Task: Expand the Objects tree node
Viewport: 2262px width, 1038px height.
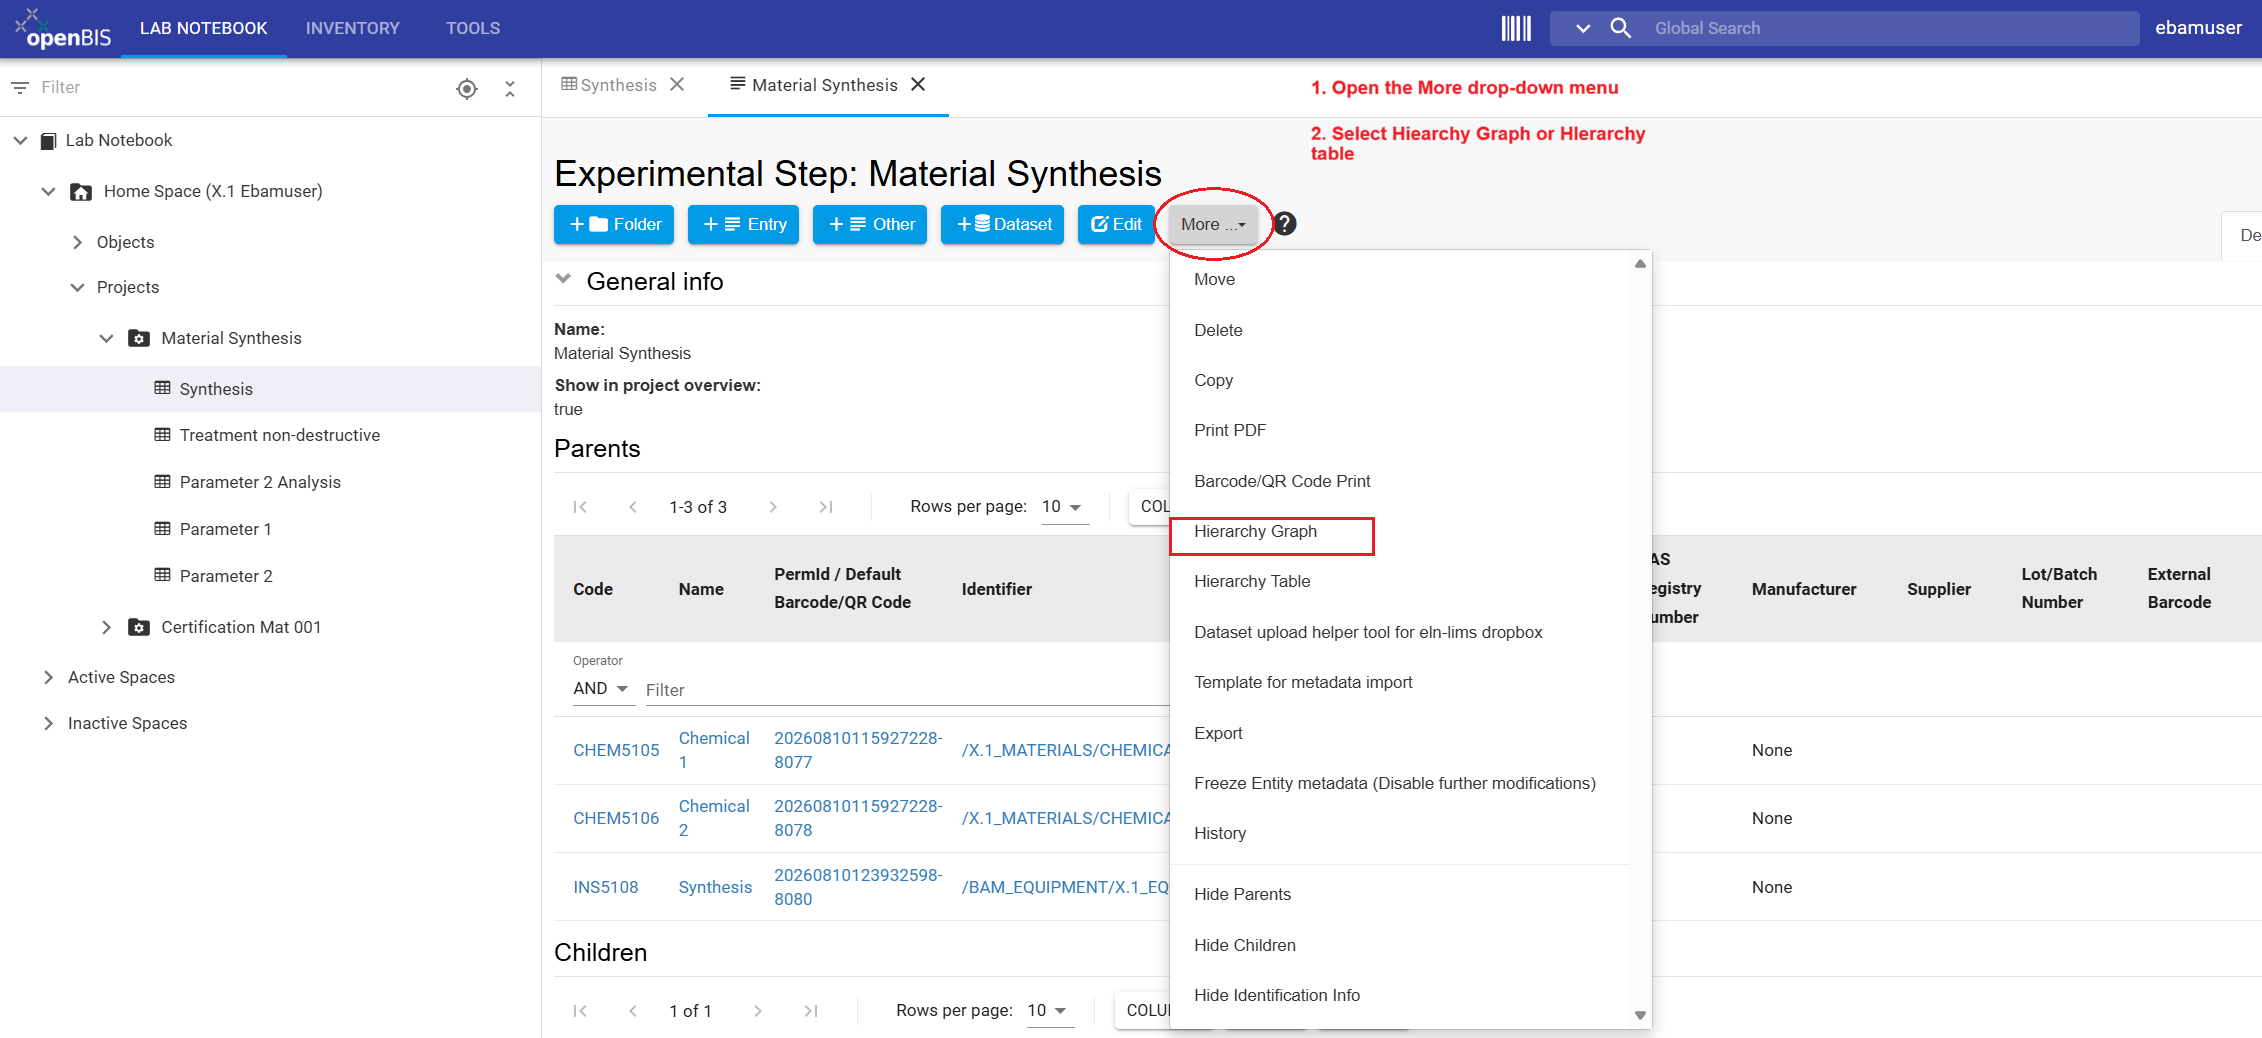Action: pos(77,242)
